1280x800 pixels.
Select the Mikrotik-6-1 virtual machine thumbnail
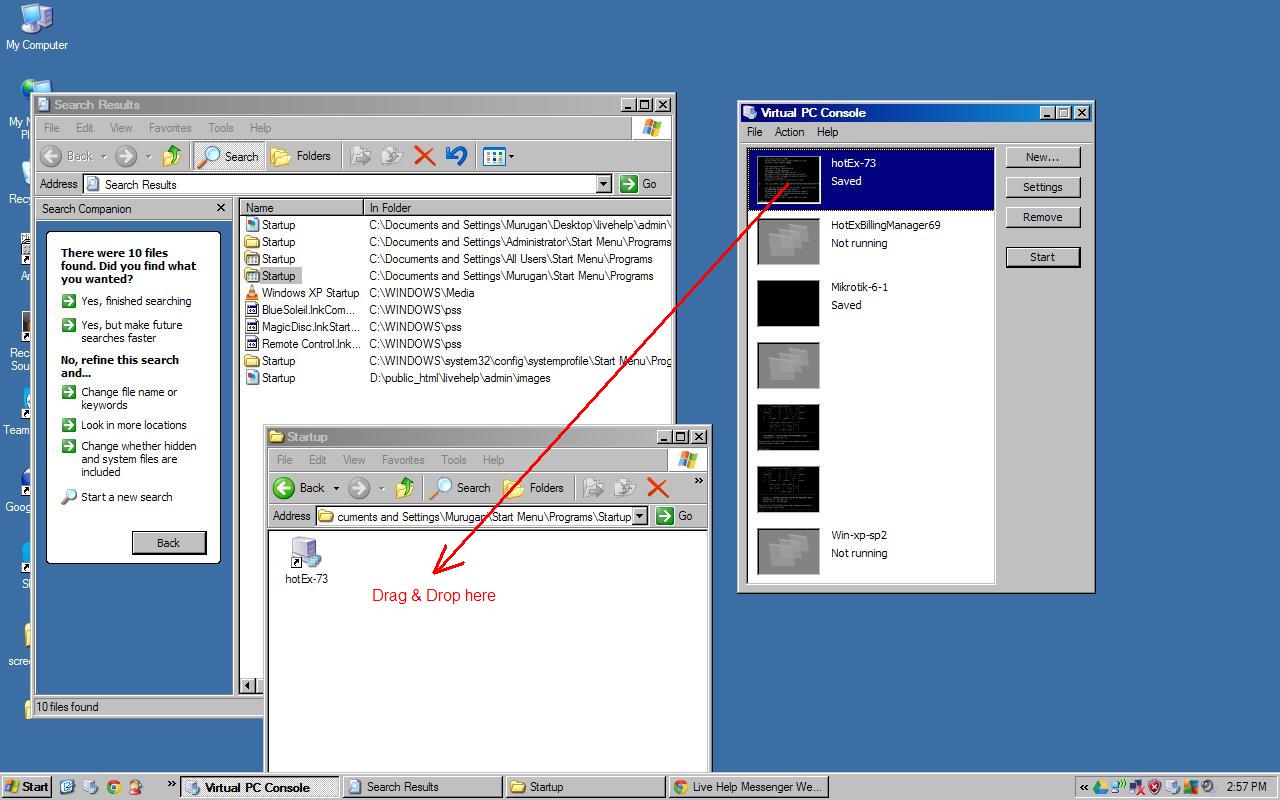point(788,303)
